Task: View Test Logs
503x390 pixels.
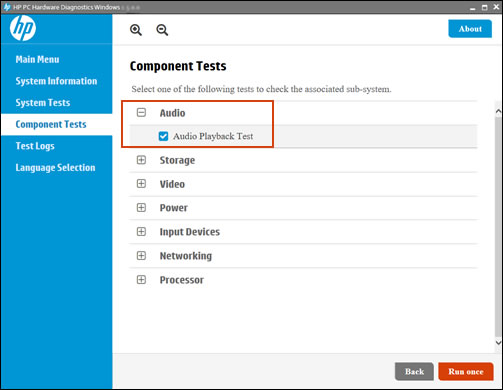Action: (x=35, y=146)
